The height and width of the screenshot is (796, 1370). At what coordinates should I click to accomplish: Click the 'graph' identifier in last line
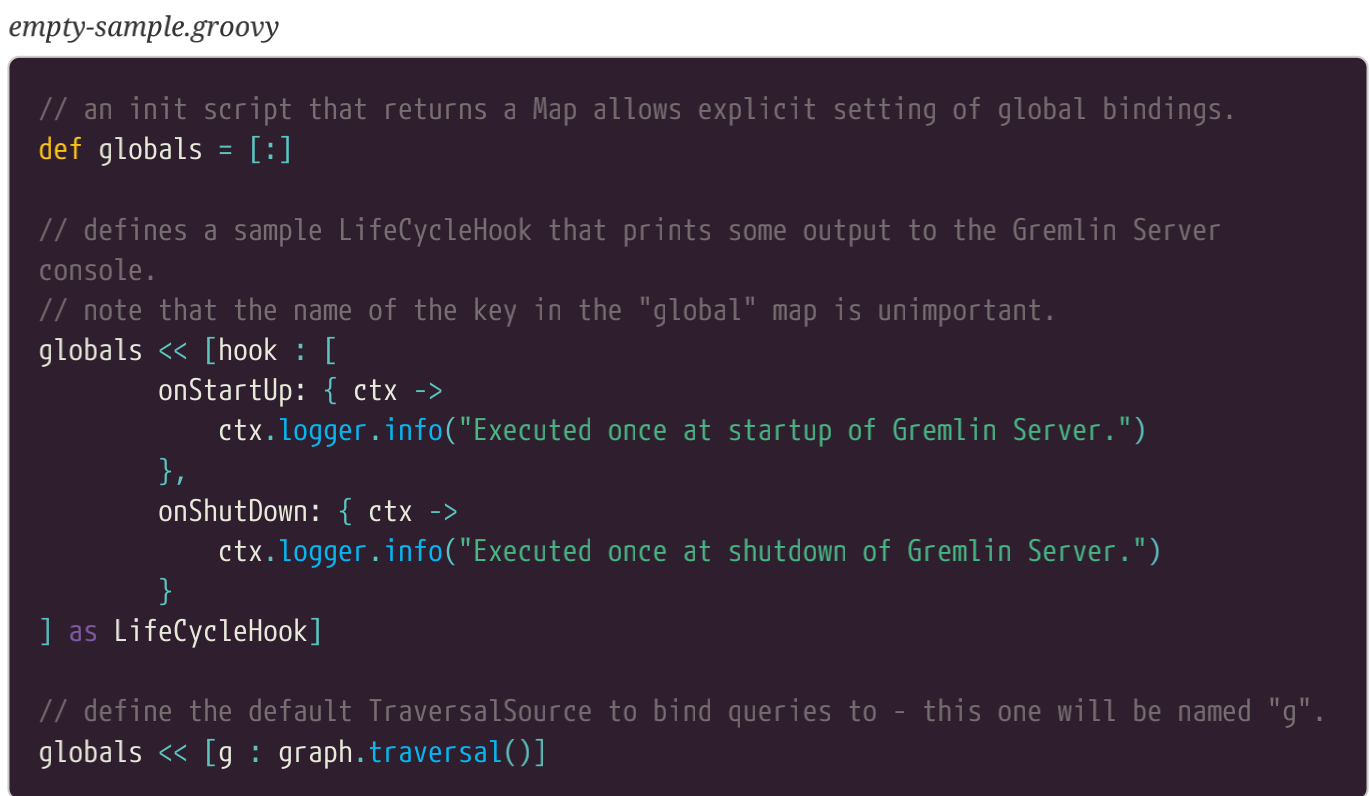[x=315, y=752]
